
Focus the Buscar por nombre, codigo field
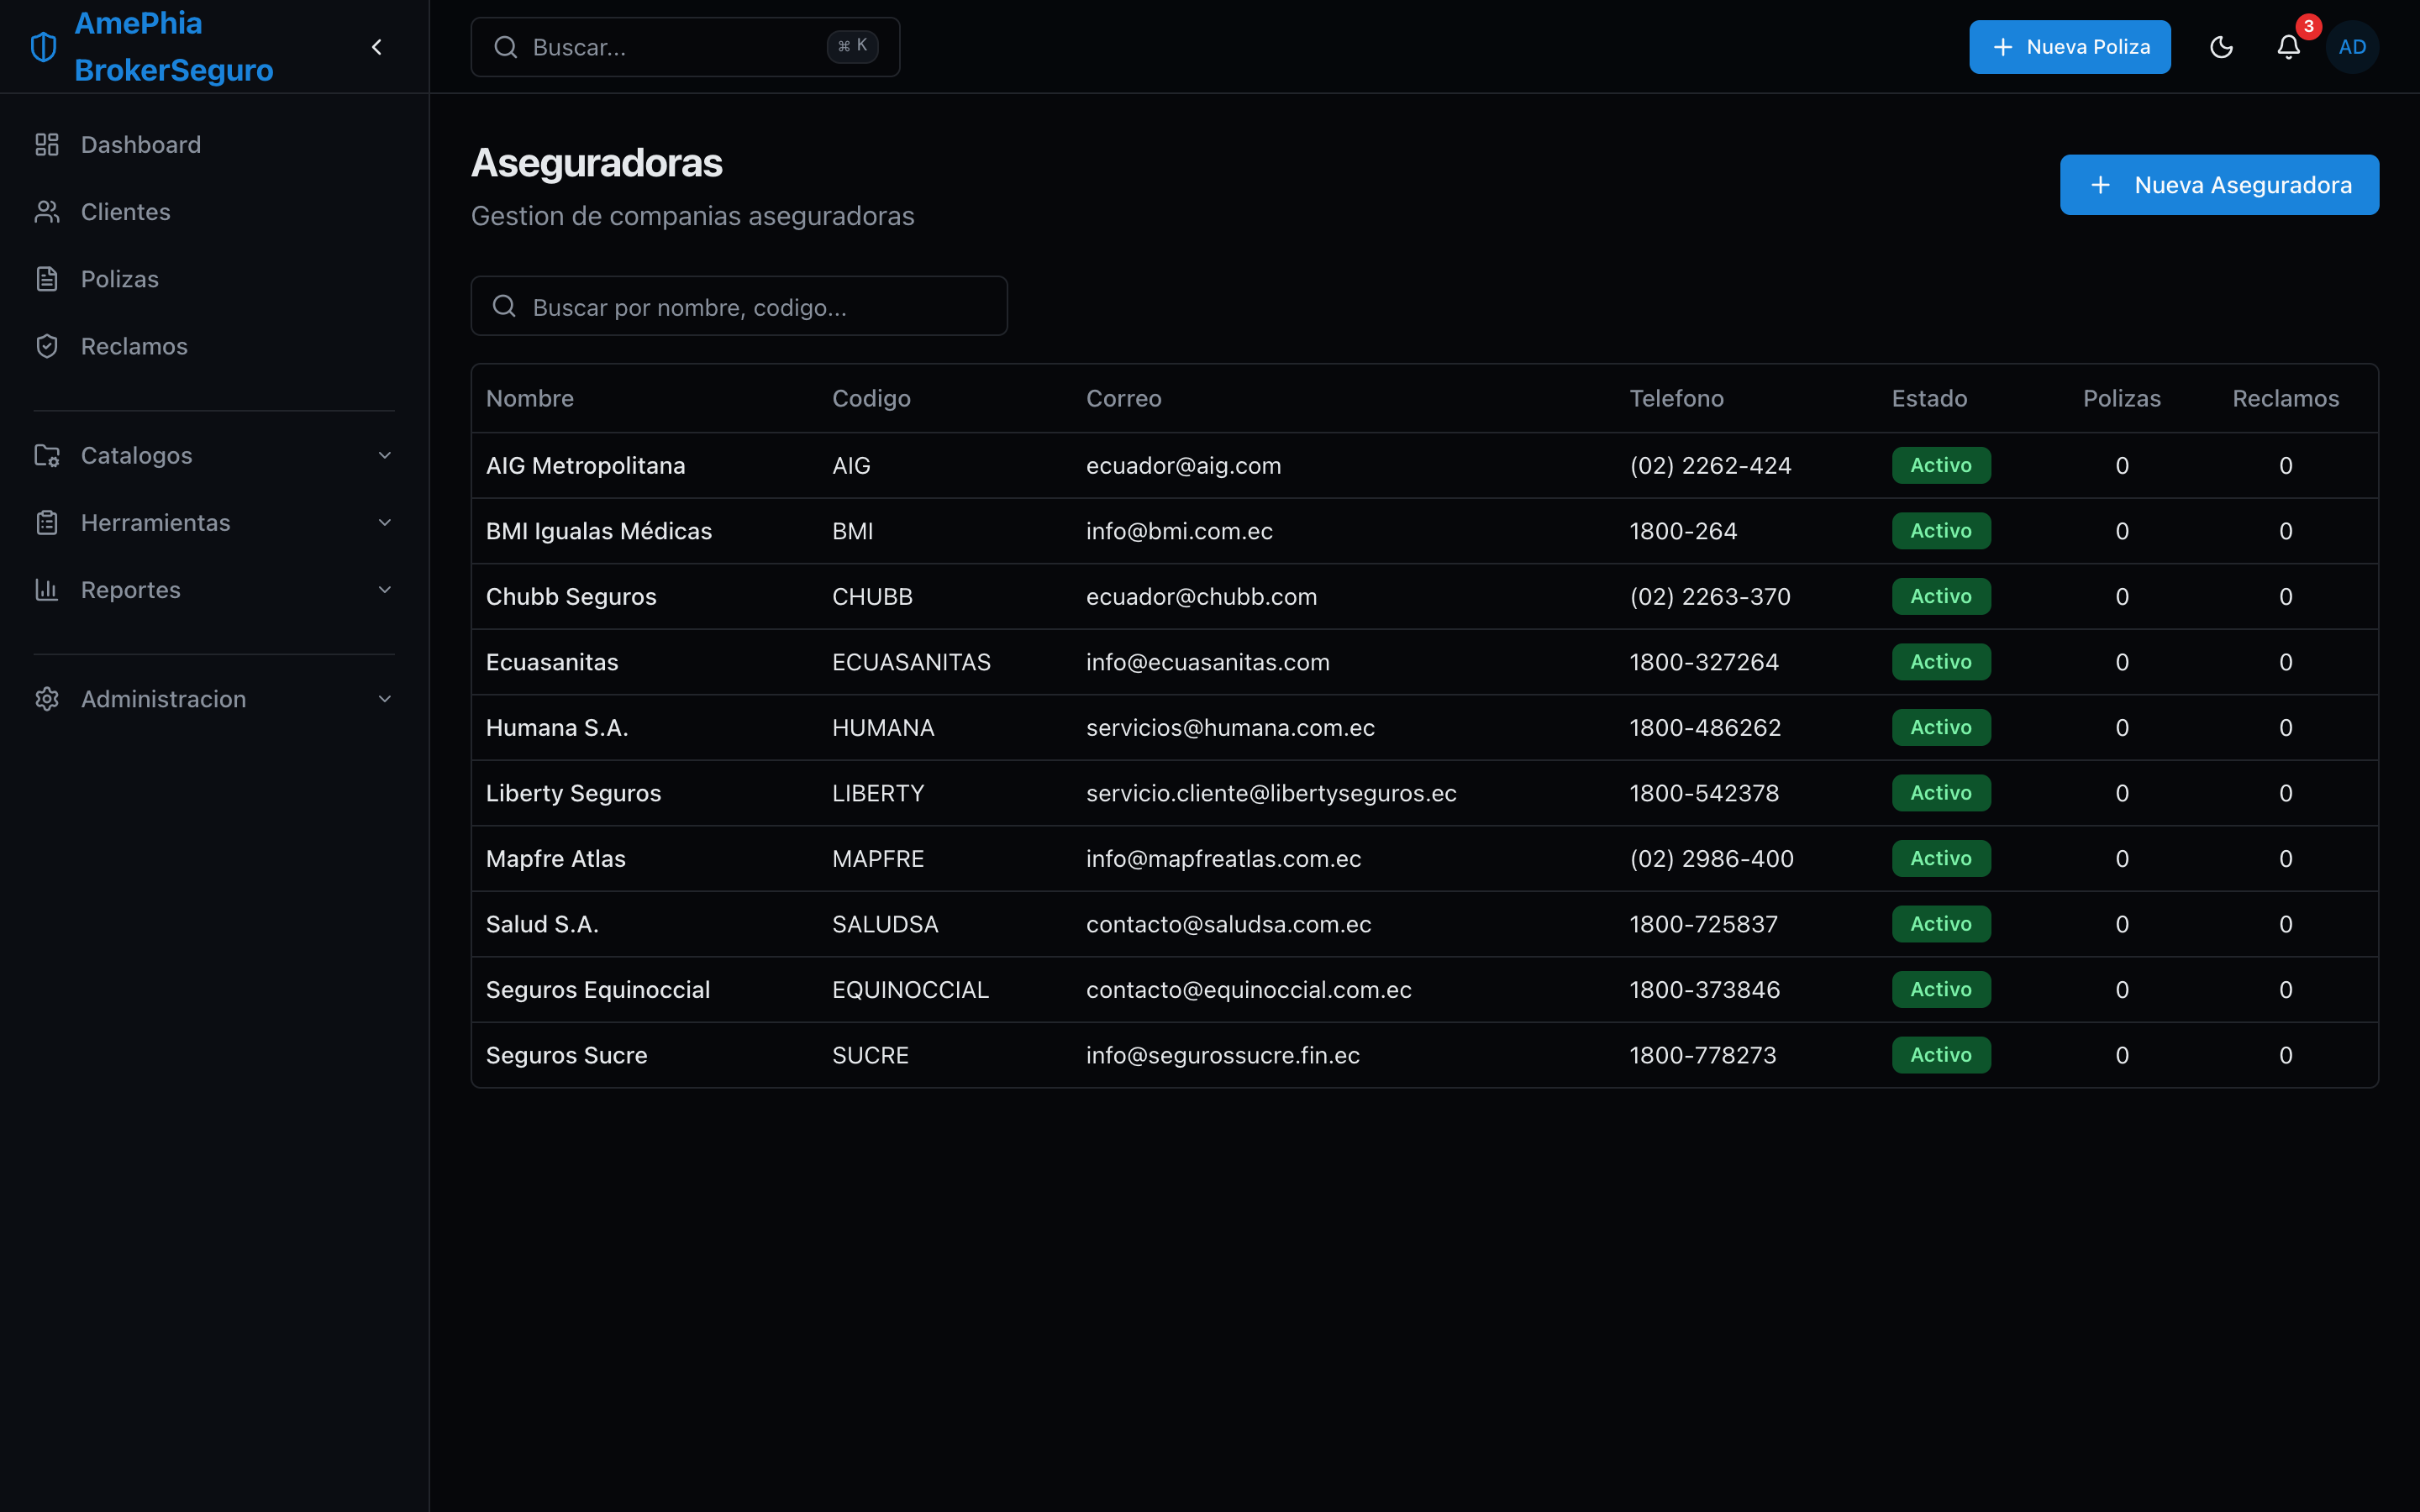click(x=739, y=306)
